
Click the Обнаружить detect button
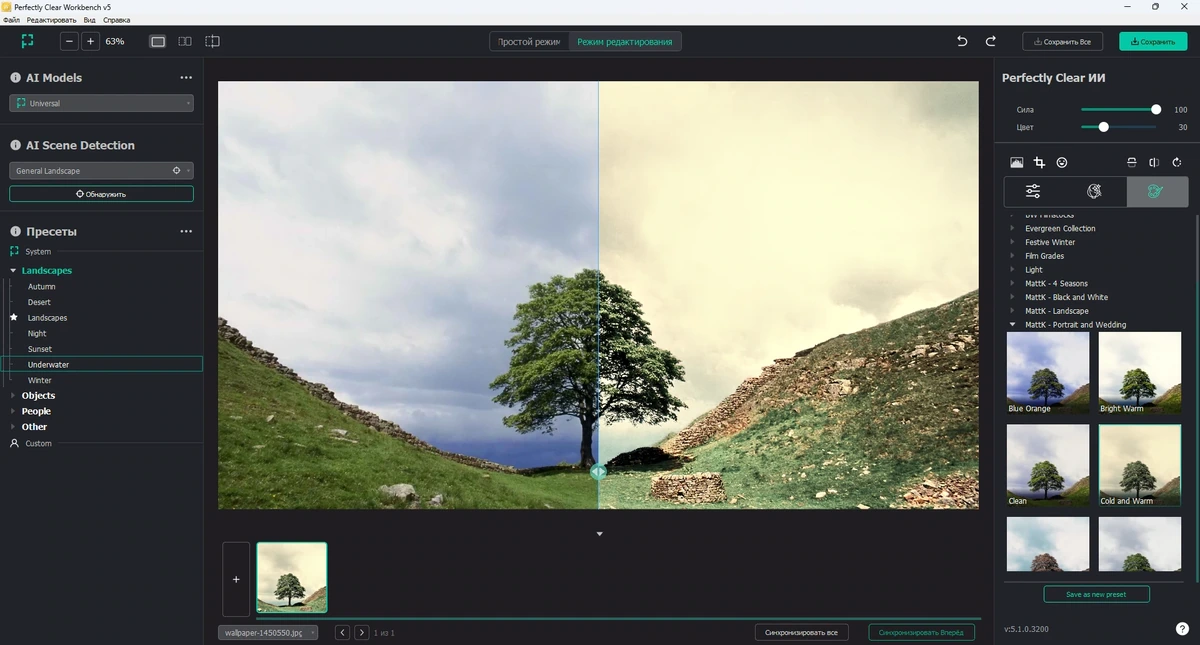[101, 194]
